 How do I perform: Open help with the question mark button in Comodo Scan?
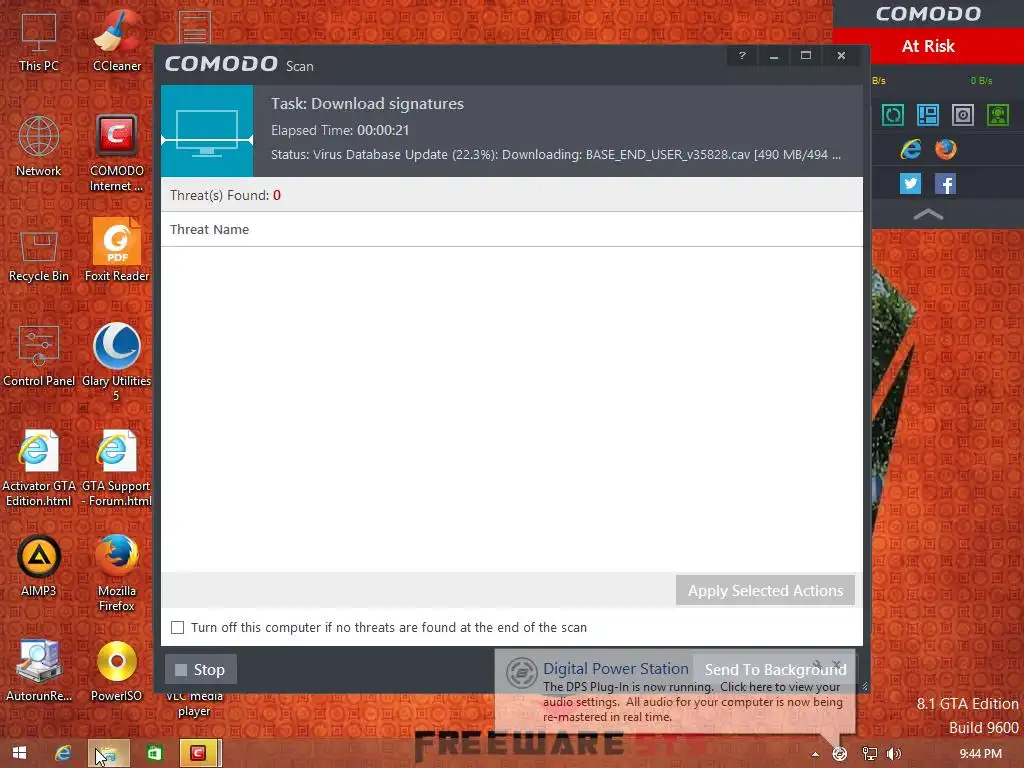point(742,56)
